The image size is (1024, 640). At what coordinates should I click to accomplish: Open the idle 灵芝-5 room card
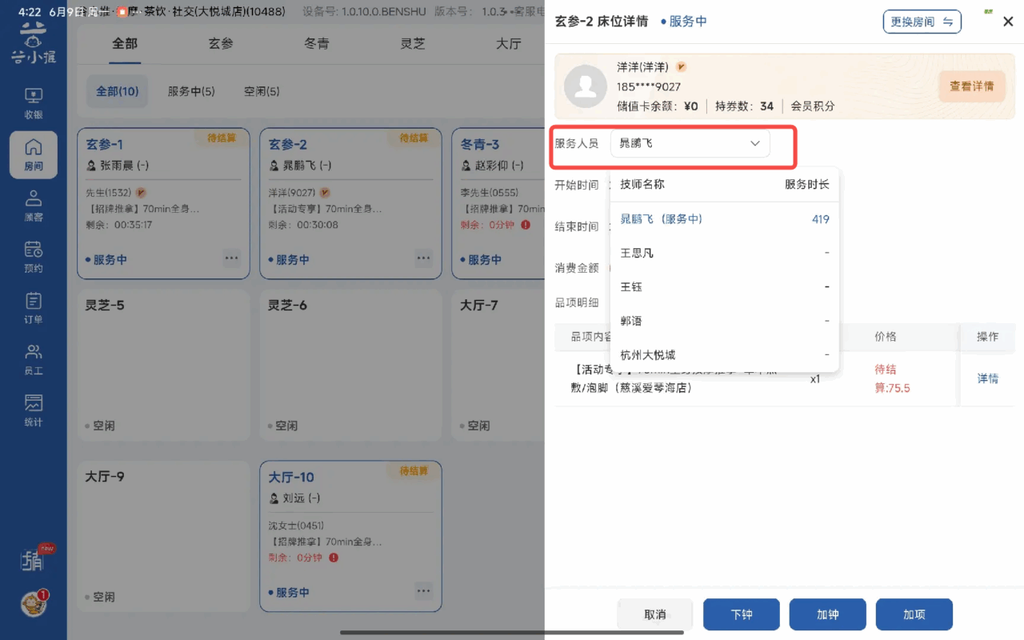pyautogui.click(x=163, y=365)
